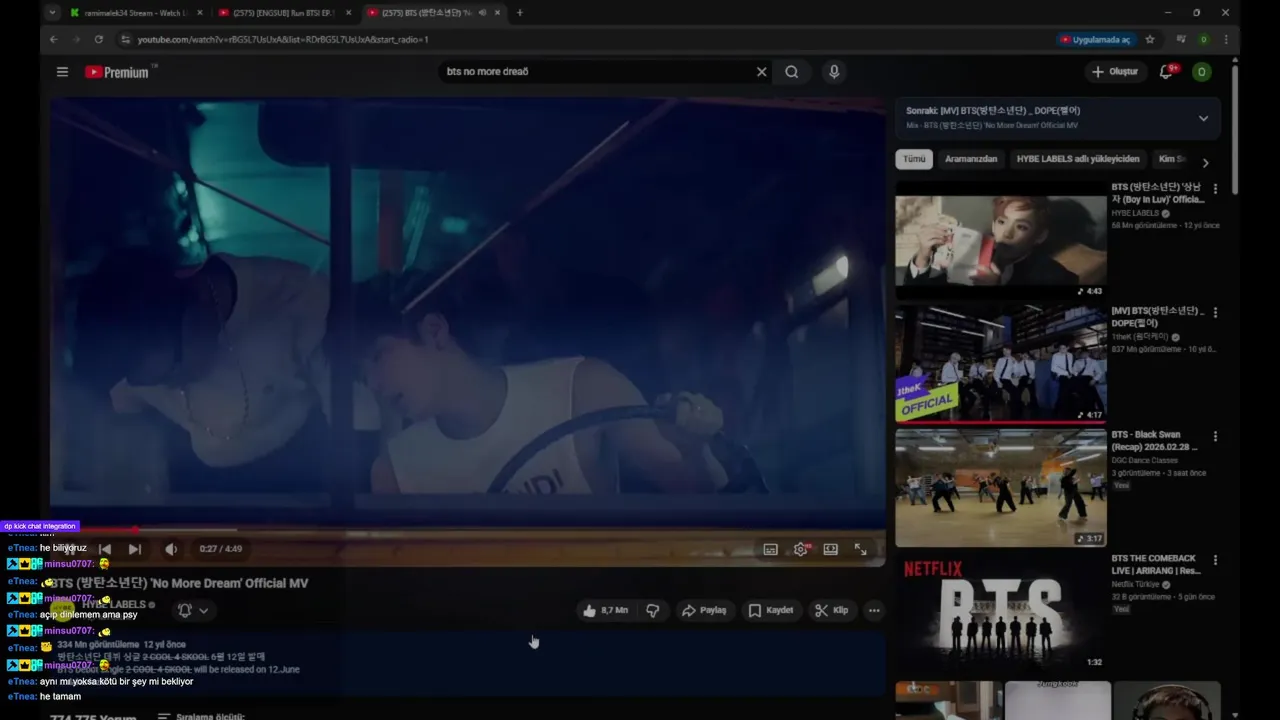Open subscription bell notification dropdown

[193, 610]
